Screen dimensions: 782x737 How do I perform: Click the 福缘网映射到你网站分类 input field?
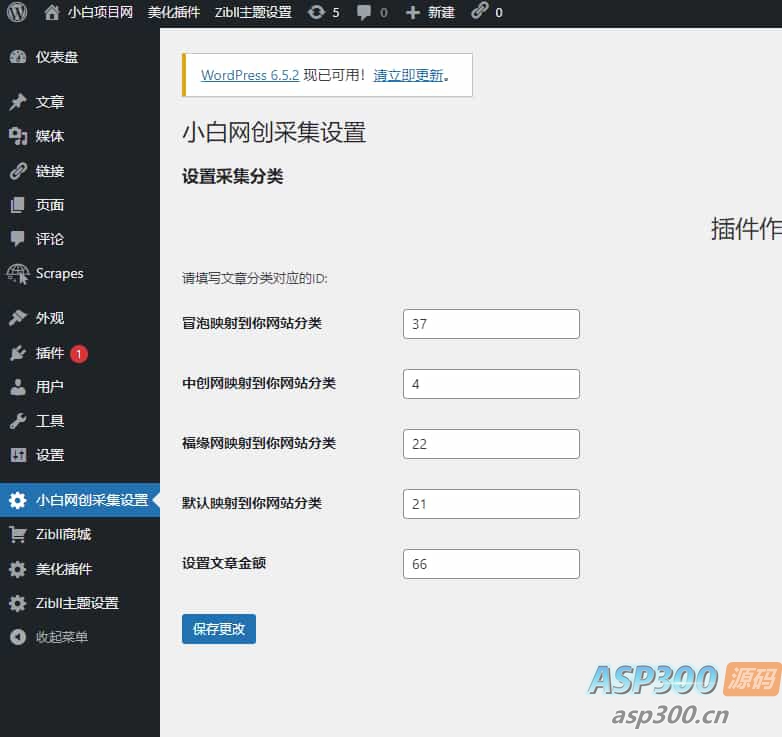coord(491,444)
